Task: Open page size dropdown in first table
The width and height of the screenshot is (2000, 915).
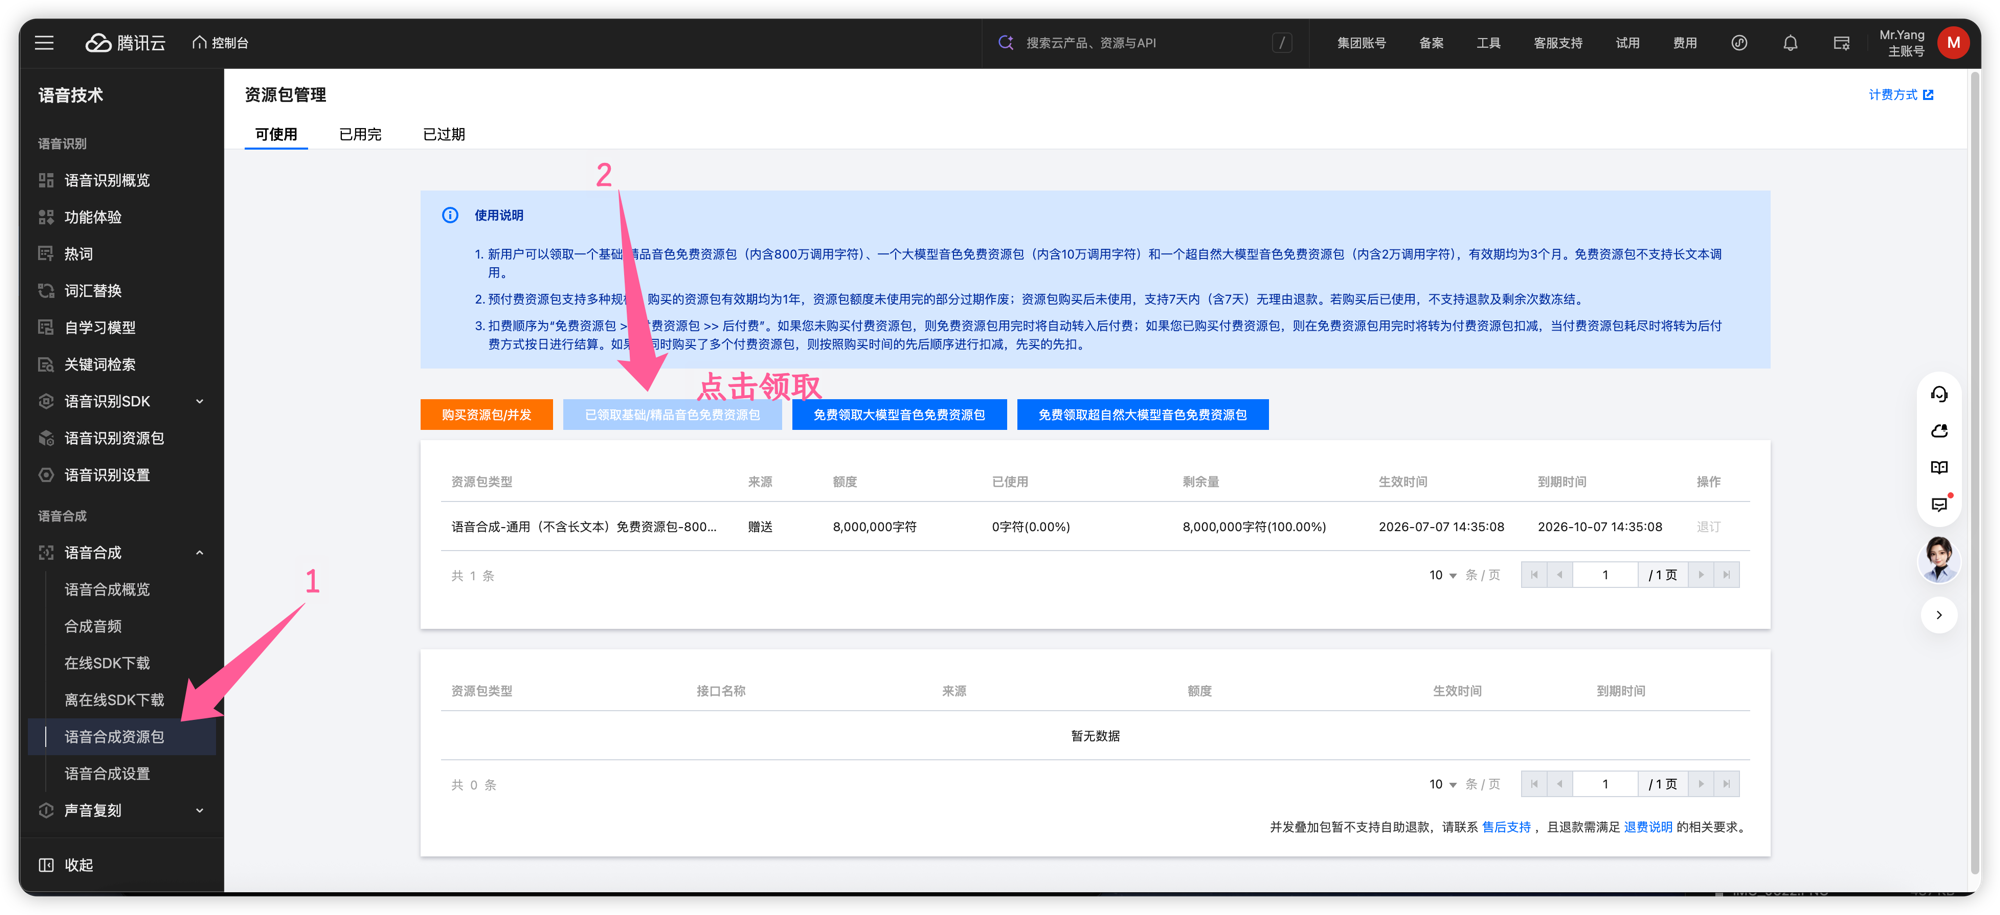Action: [1442, 575]
